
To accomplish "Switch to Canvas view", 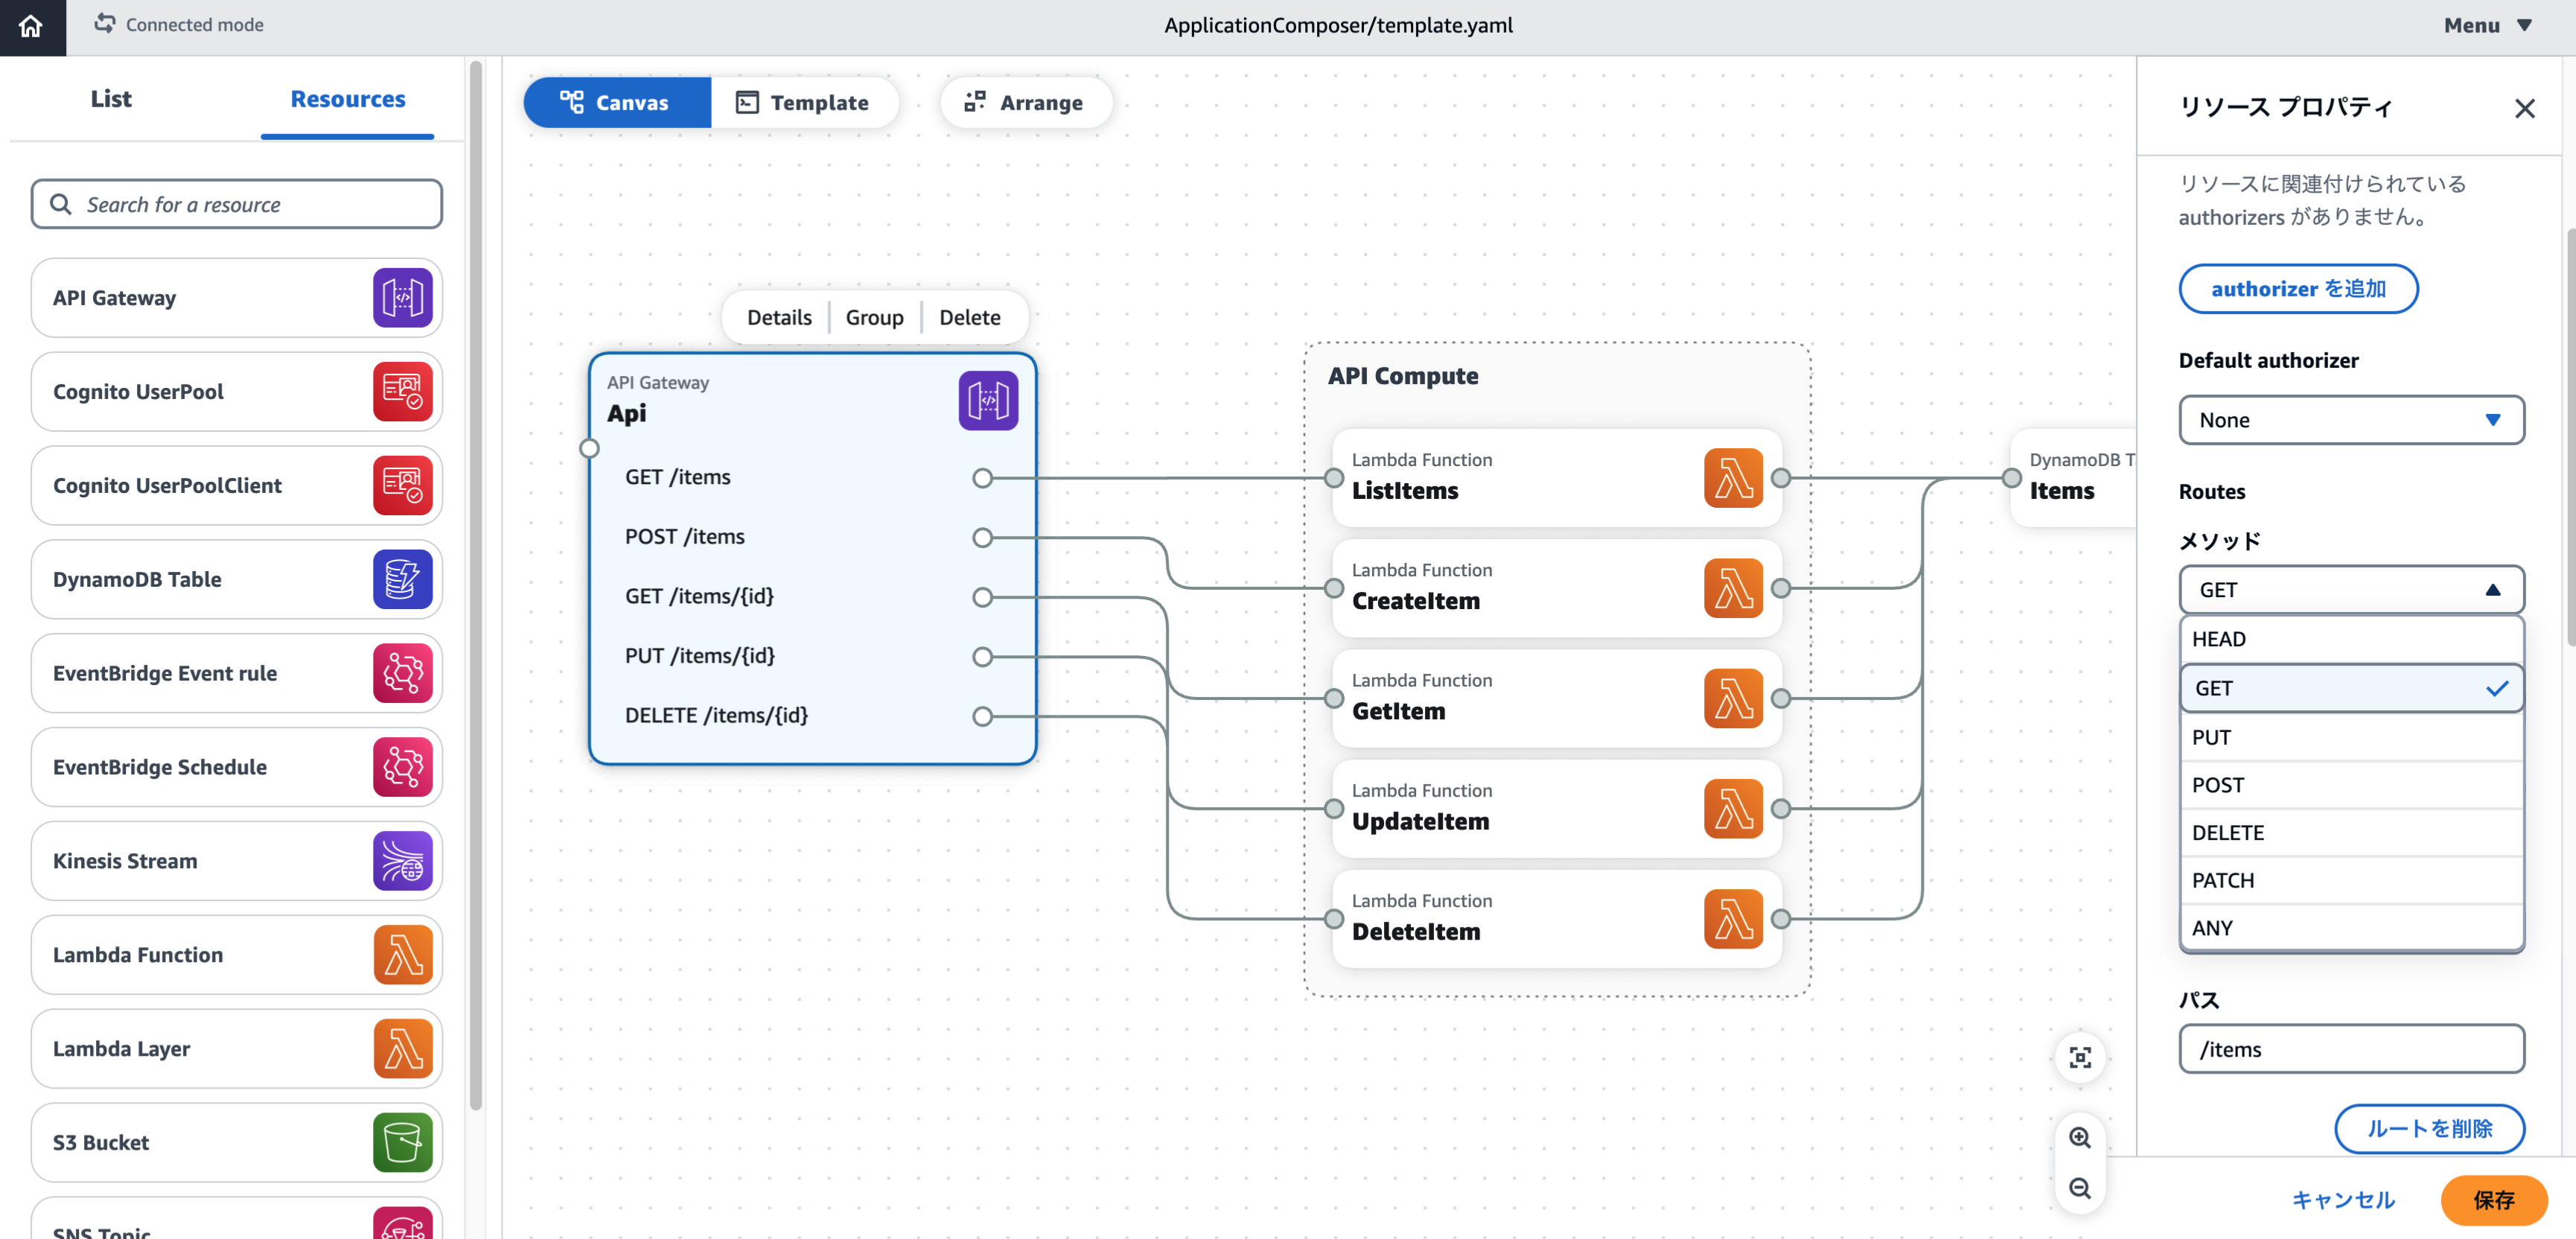I will [x=616, y=102].
